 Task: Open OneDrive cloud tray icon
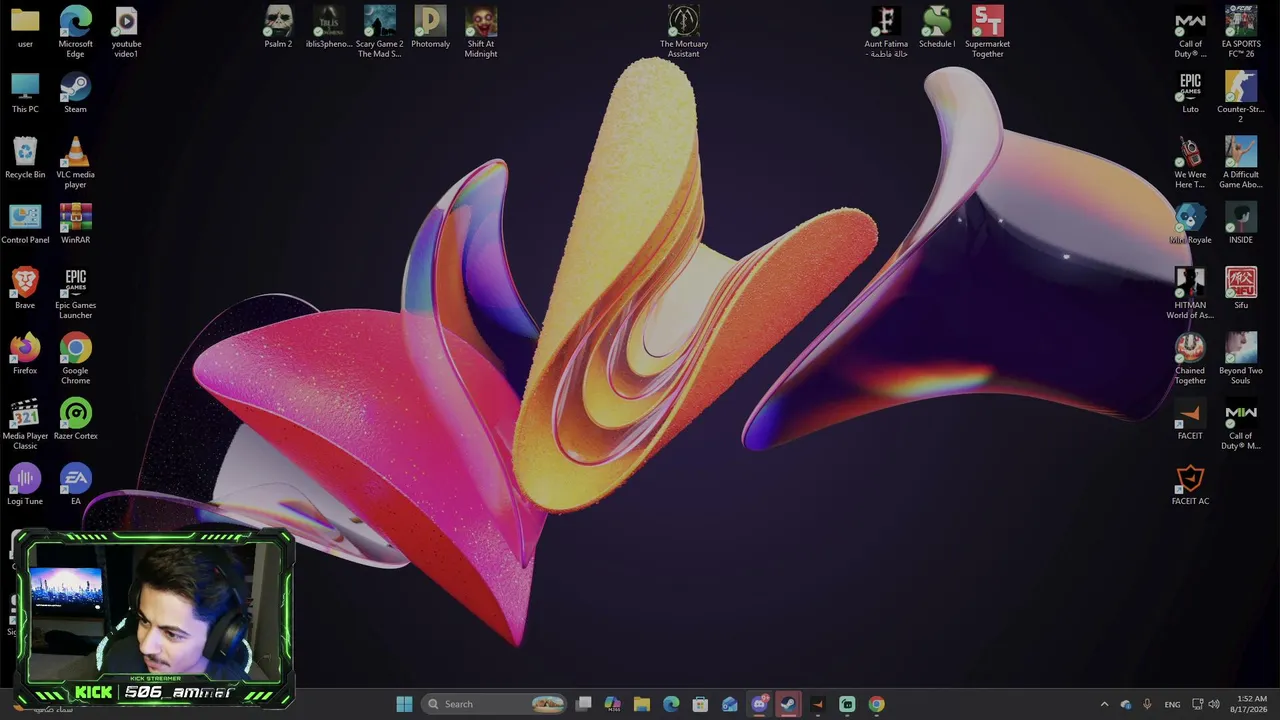pyautogui.click(x=1126, y=704)
